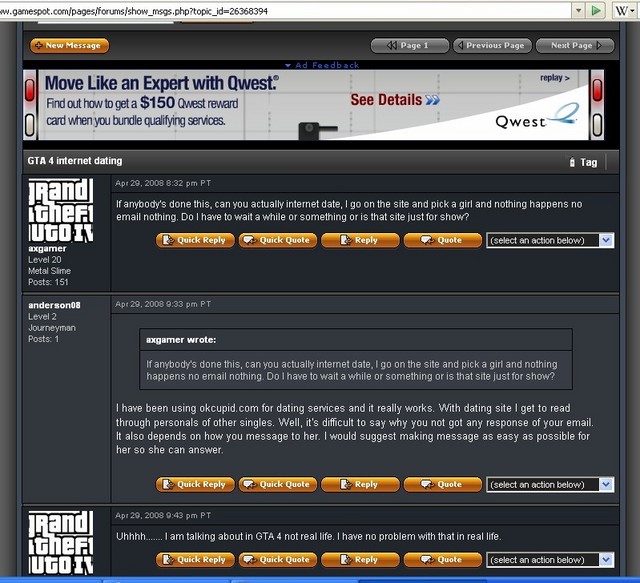Go to the Next Page
This screenshot has height=583, width=640.
point(571,46)
